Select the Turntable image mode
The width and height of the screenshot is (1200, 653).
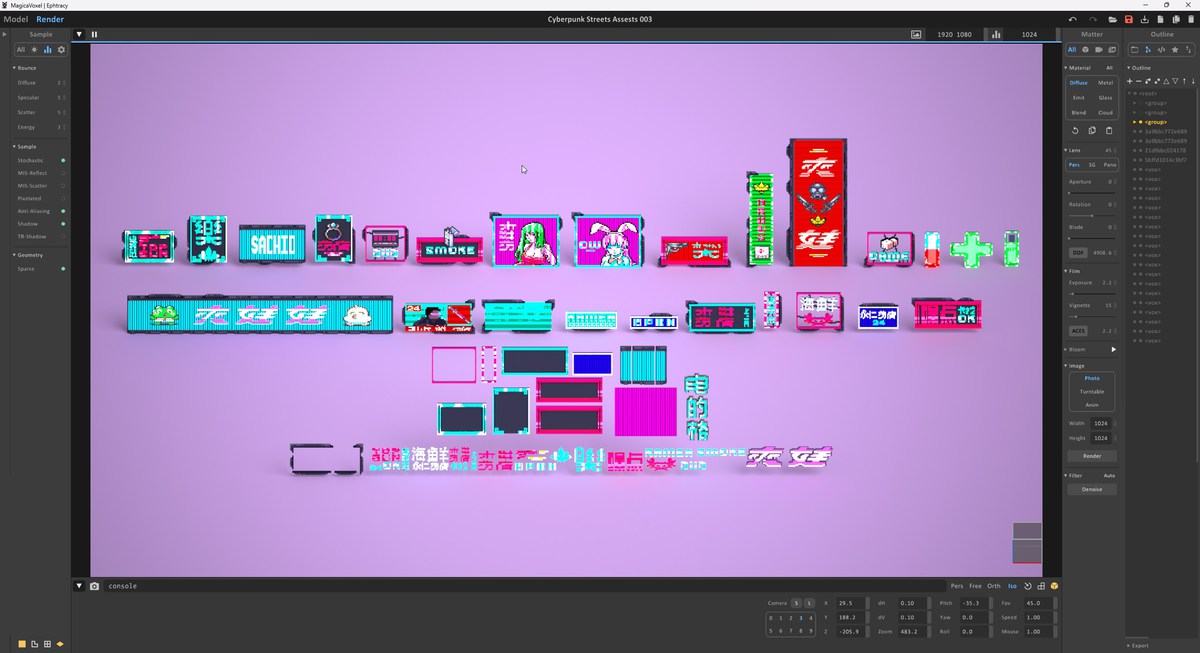pyautogui.click(x=1092, y=391)
